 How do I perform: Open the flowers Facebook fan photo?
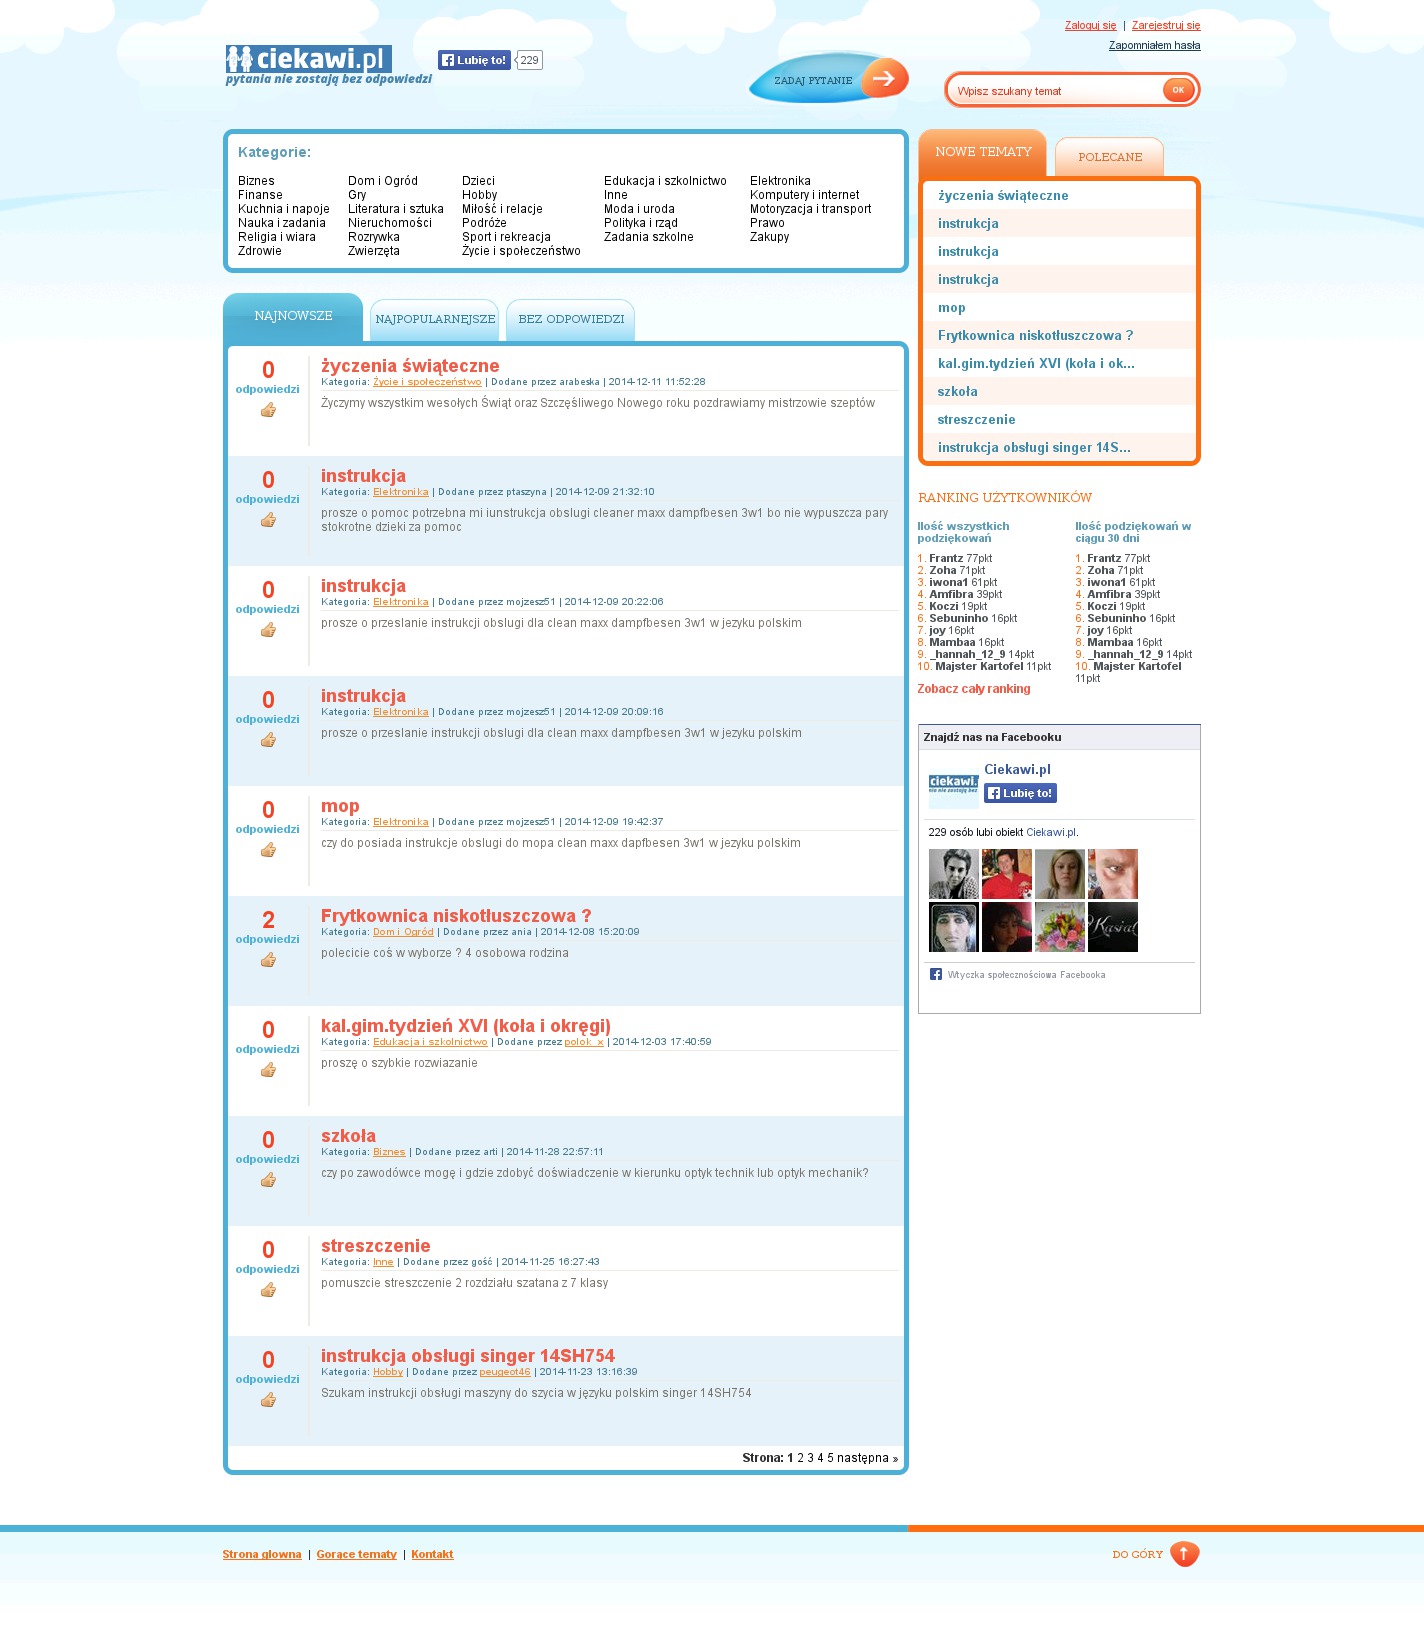(x=1060, y=927)
